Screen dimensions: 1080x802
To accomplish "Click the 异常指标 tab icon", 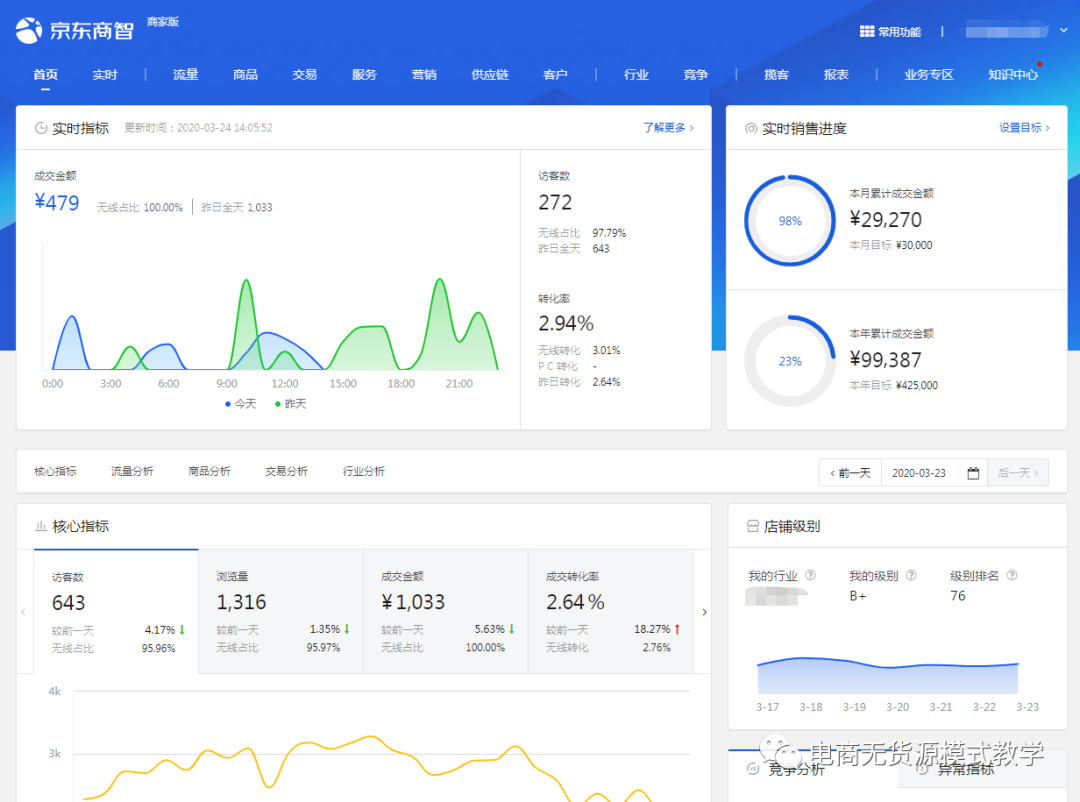I will pos(923,769).
